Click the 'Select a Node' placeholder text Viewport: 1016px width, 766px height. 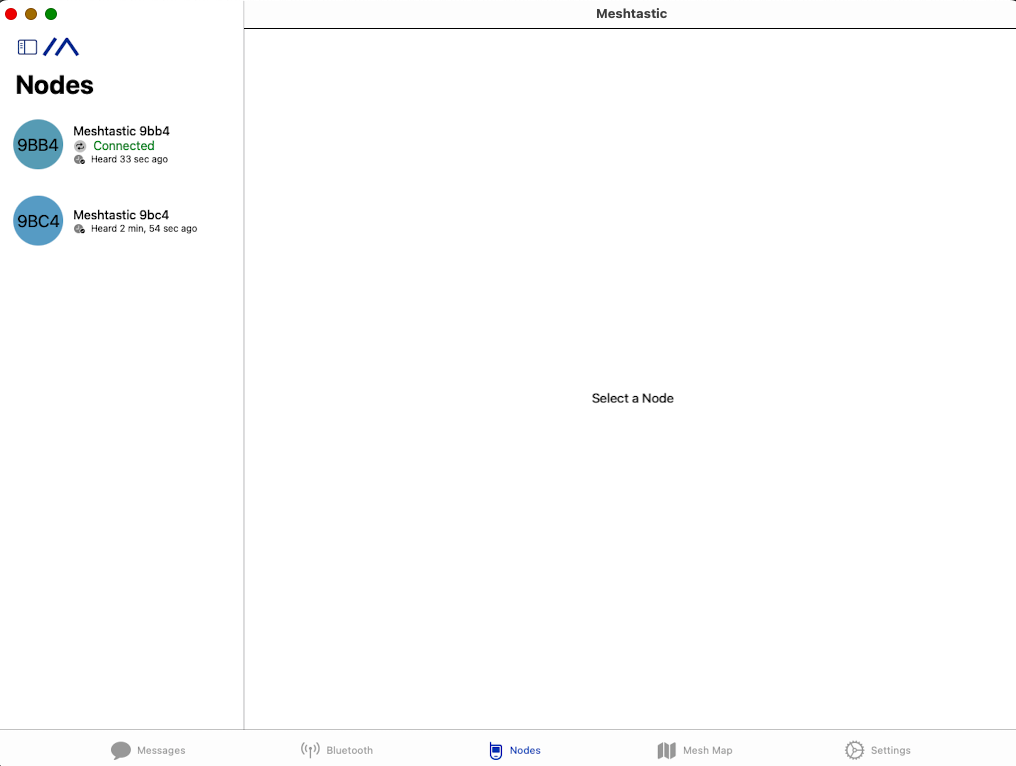[632, 399]
